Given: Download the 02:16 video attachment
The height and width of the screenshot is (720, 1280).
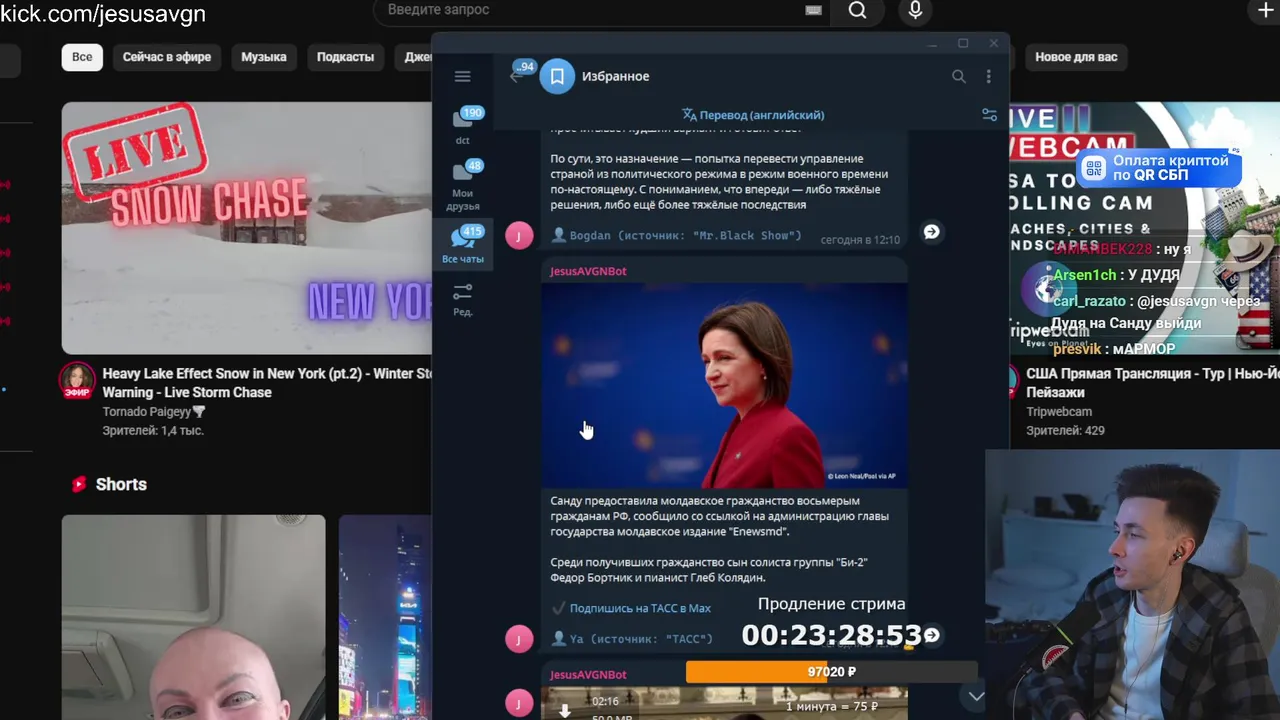Looking at the screenshot, I should click(x=564, y=710).
